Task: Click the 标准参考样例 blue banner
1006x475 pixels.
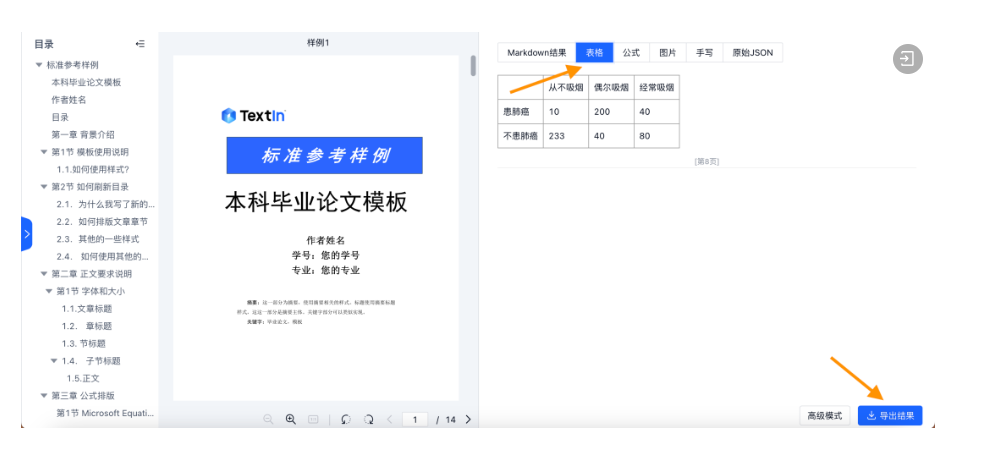Action: point(324,155)
